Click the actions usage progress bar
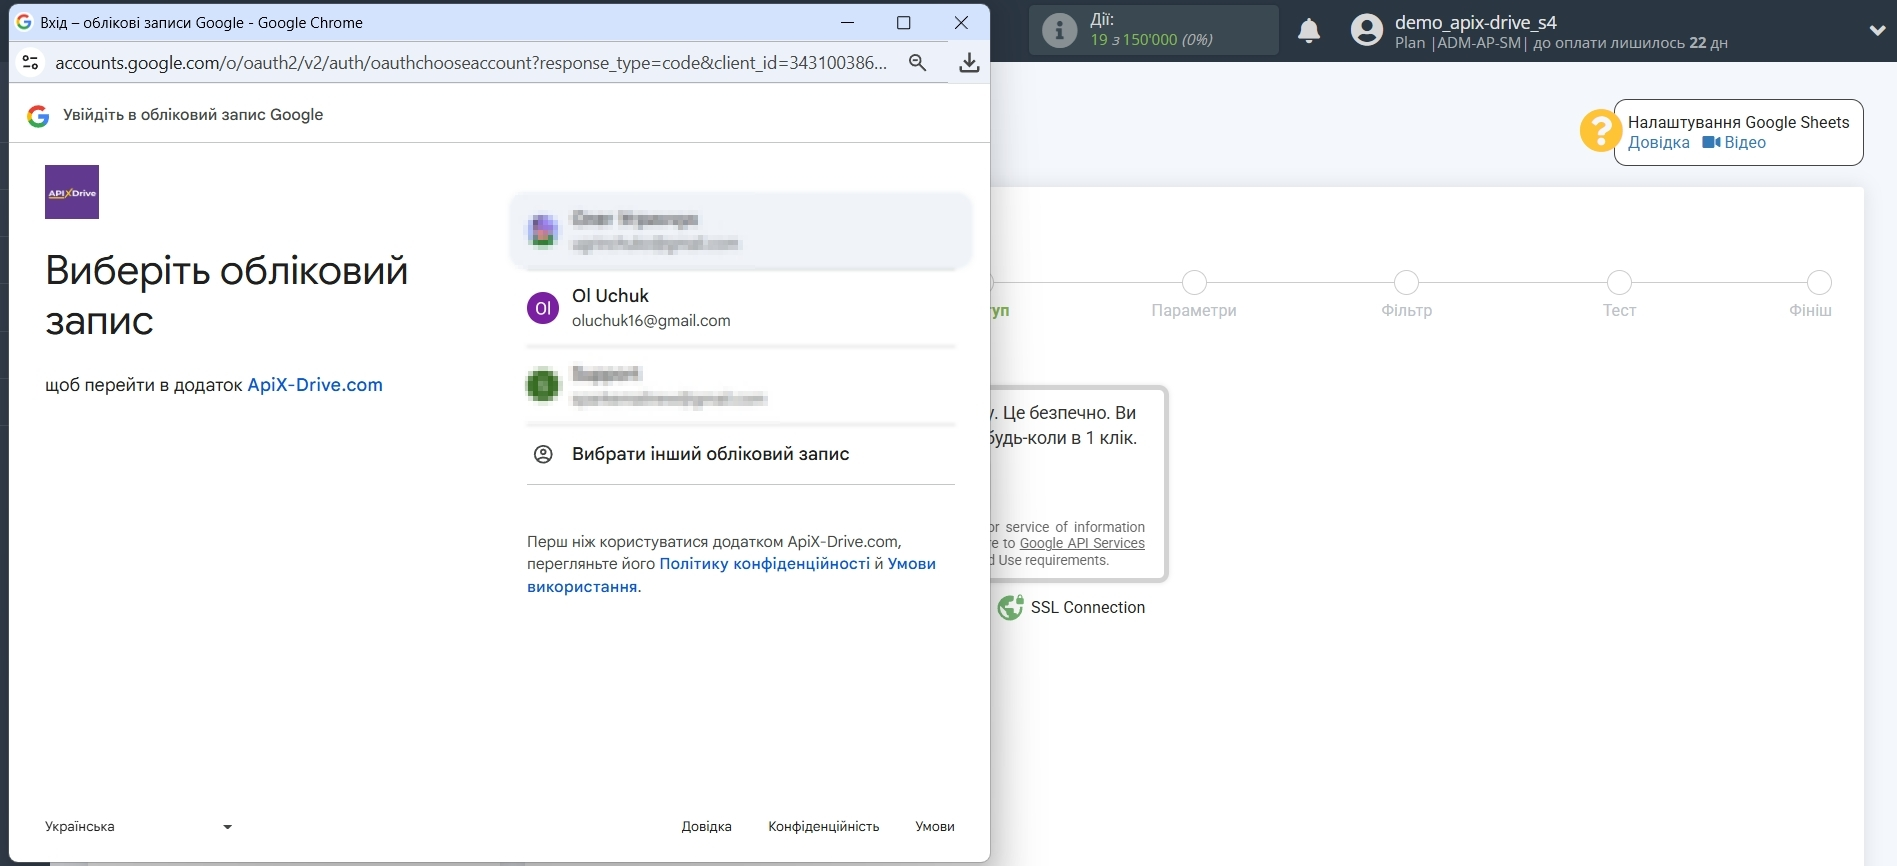The image size is (1897, 866). point(1153,30)
